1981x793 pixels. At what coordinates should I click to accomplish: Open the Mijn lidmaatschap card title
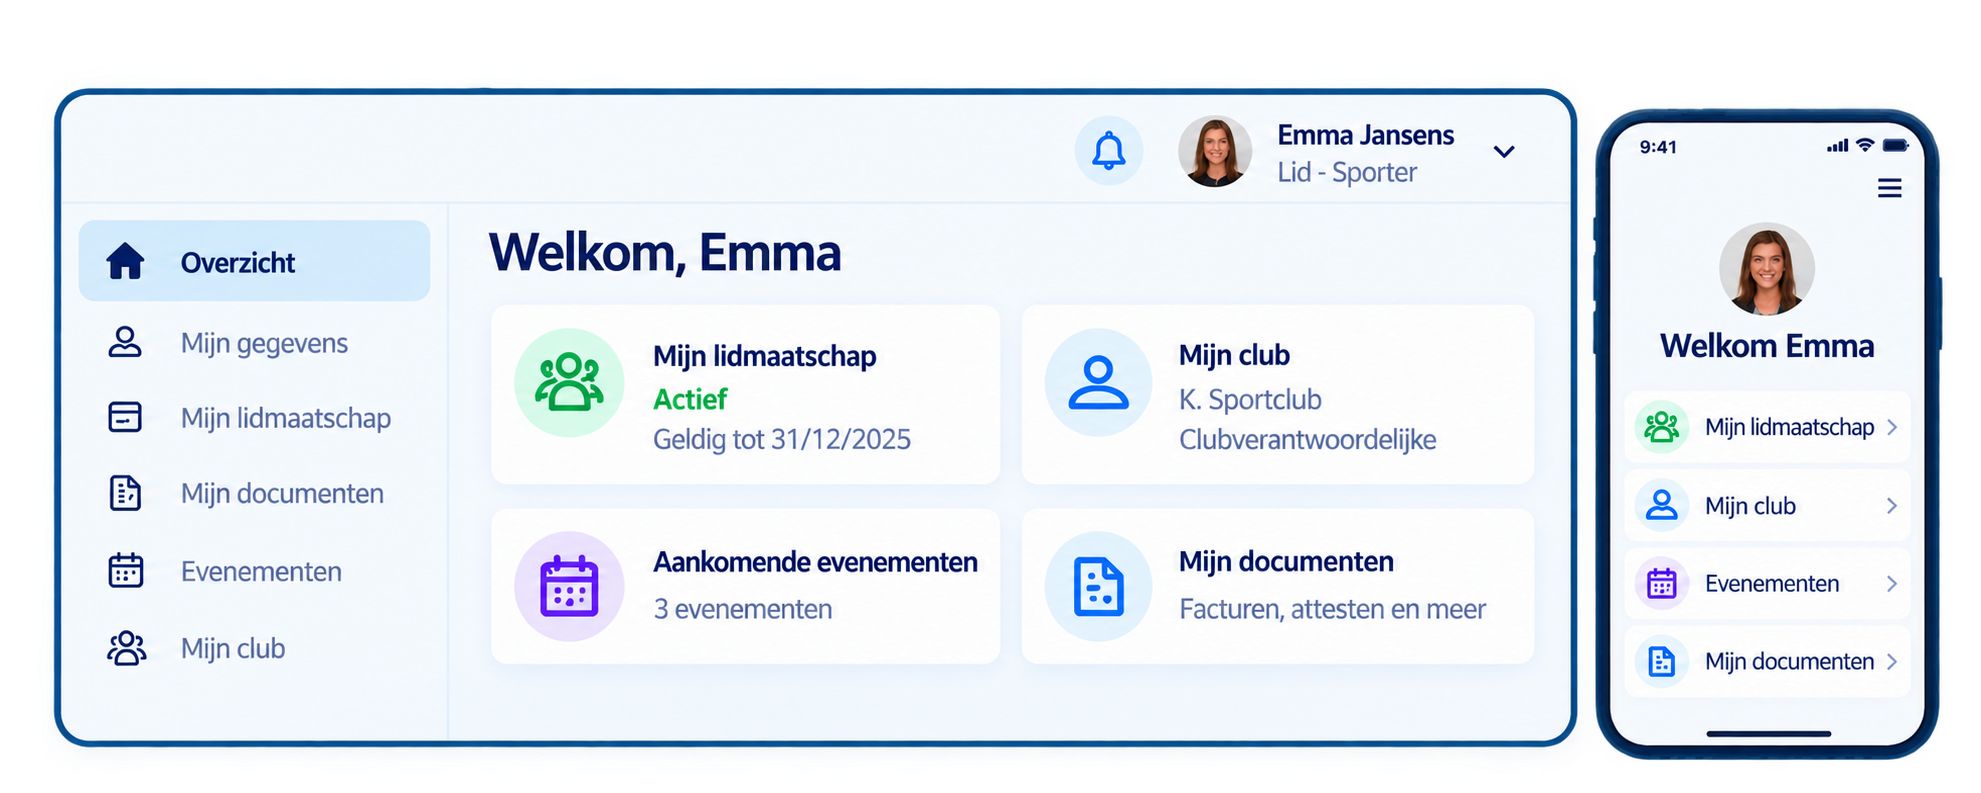(765, 356)
